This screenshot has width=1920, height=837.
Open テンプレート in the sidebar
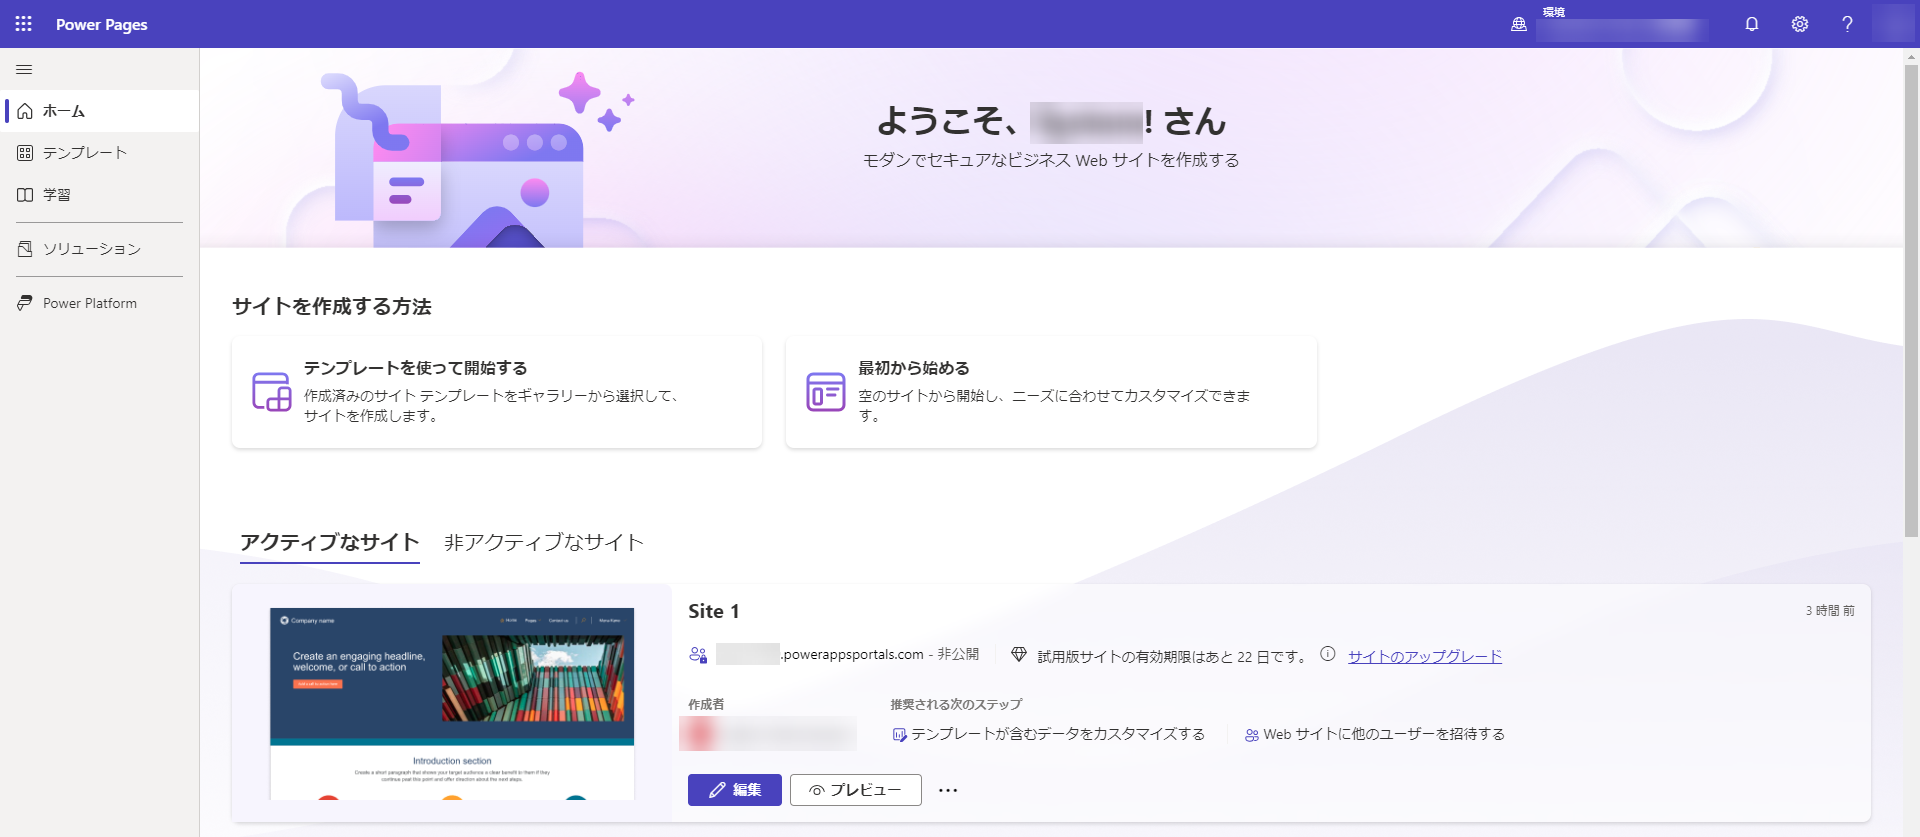pos(100,153)
